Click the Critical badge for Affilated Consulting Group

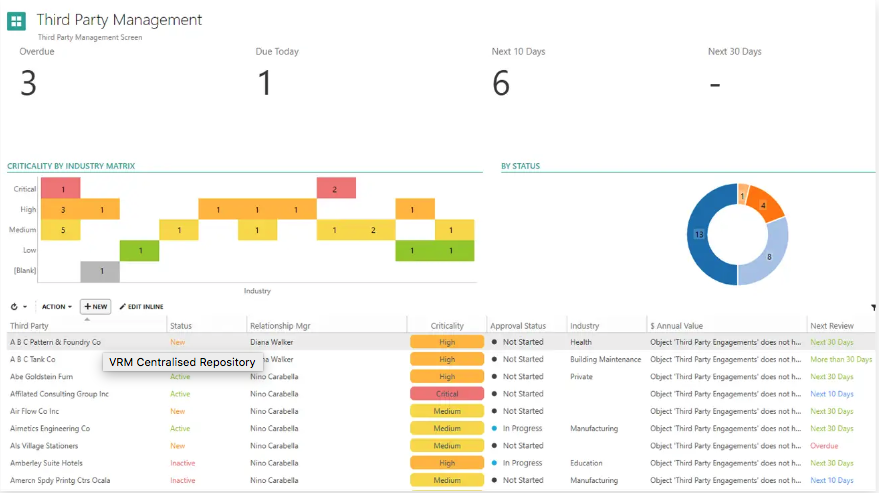point(447,394)
